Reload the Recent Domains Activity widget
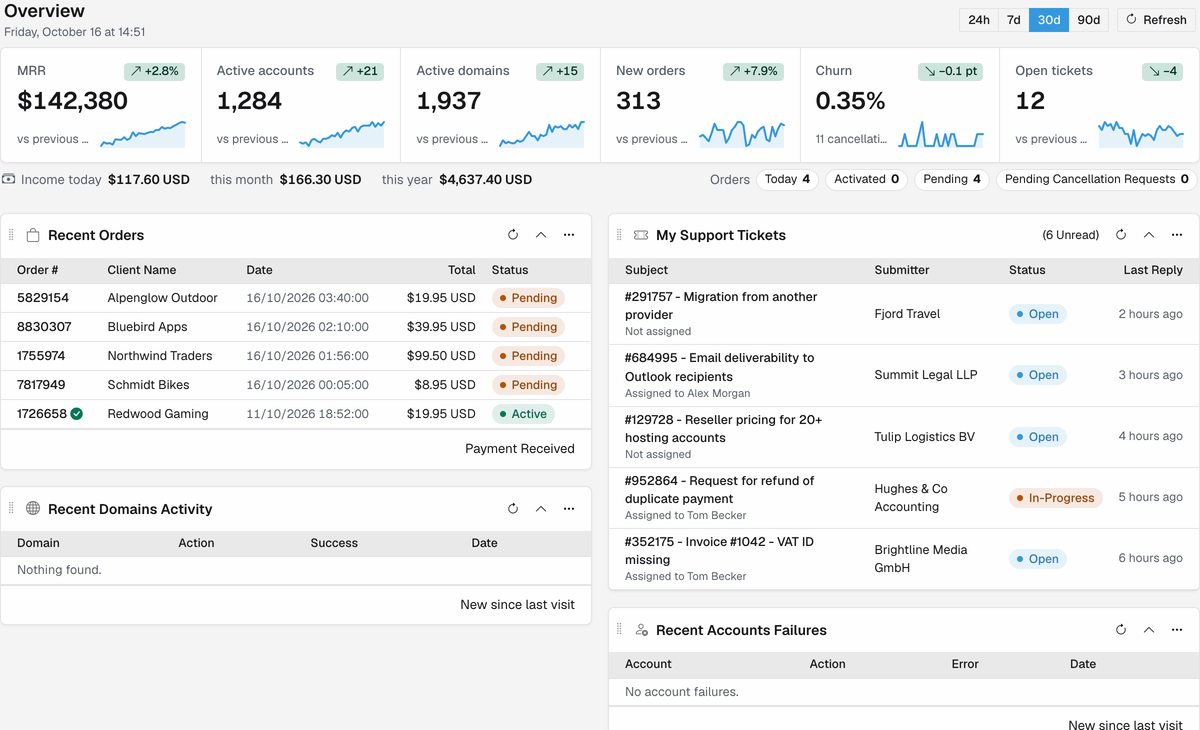The image size is (1200, 730). (x=513, y=509)
